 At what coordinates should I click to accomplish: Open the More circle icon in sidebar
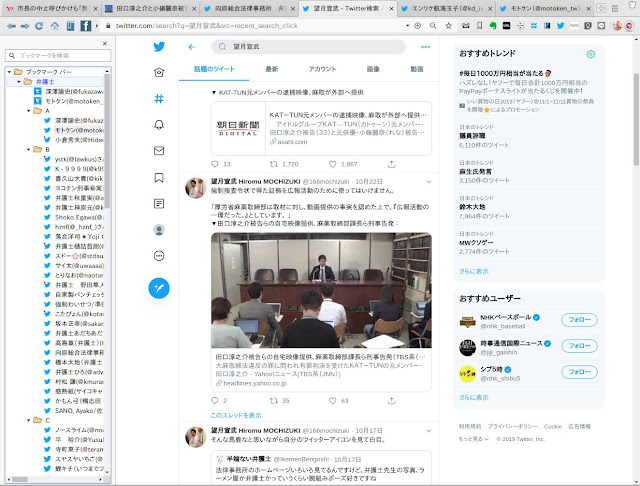point(159,256)
